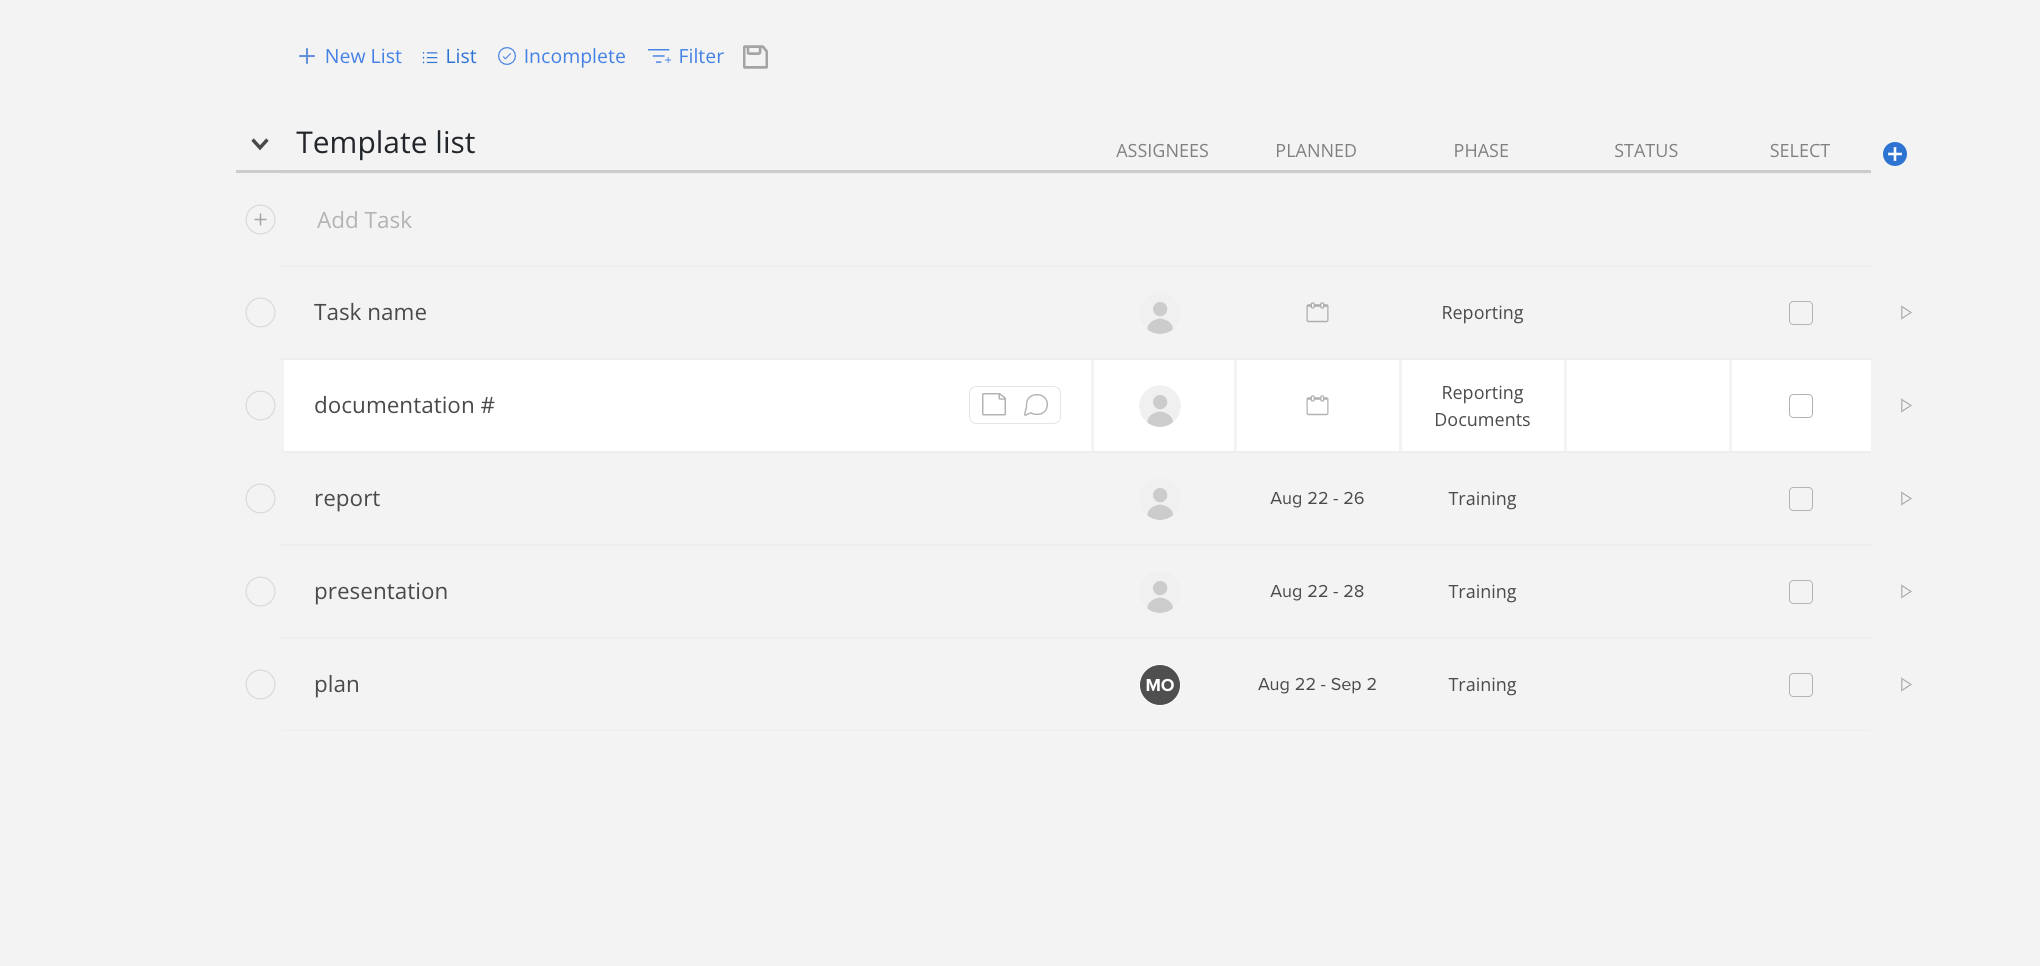Check the select checkbox for report
Screen dimensions: 2040x966
[x=1801, y=498]
